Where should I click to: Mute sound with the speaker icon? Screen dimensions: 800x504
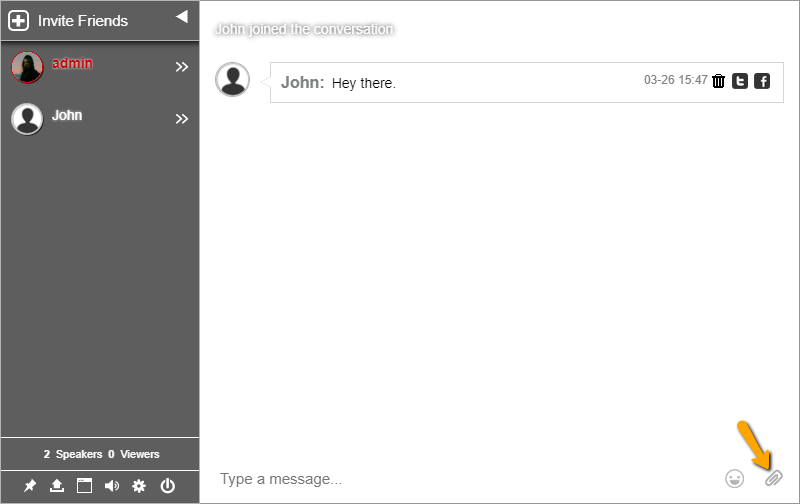coord(111,486)
